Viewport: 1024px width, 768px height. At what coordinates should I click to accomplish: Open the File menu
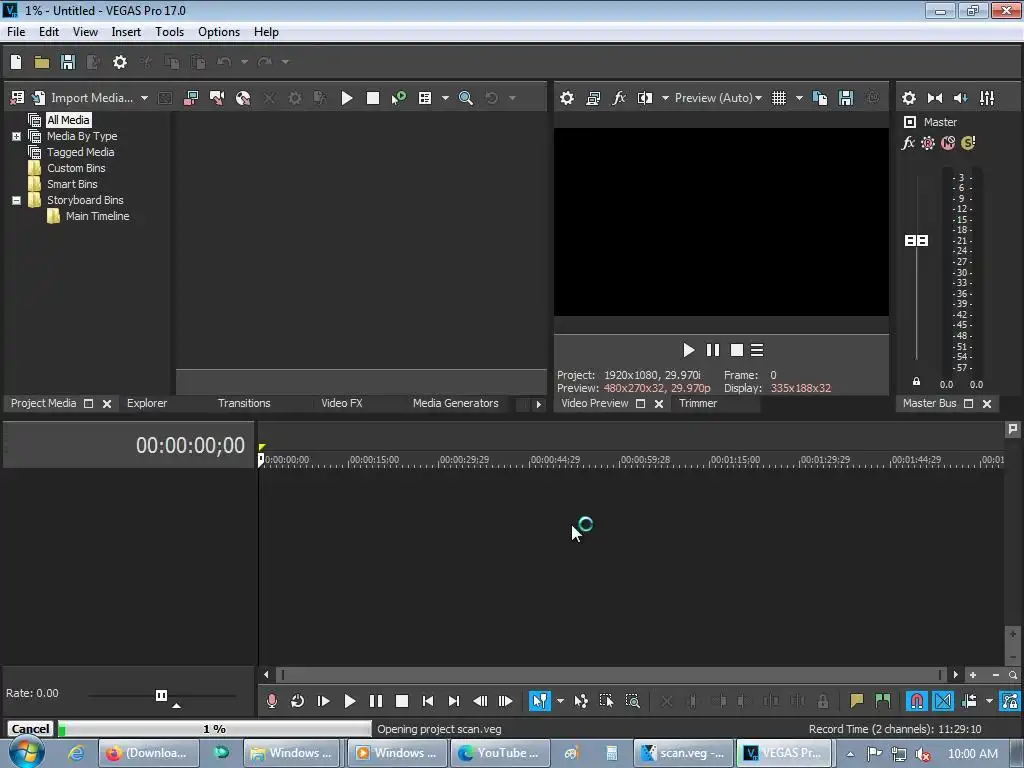pyautogui.click(x=16, y=32)
